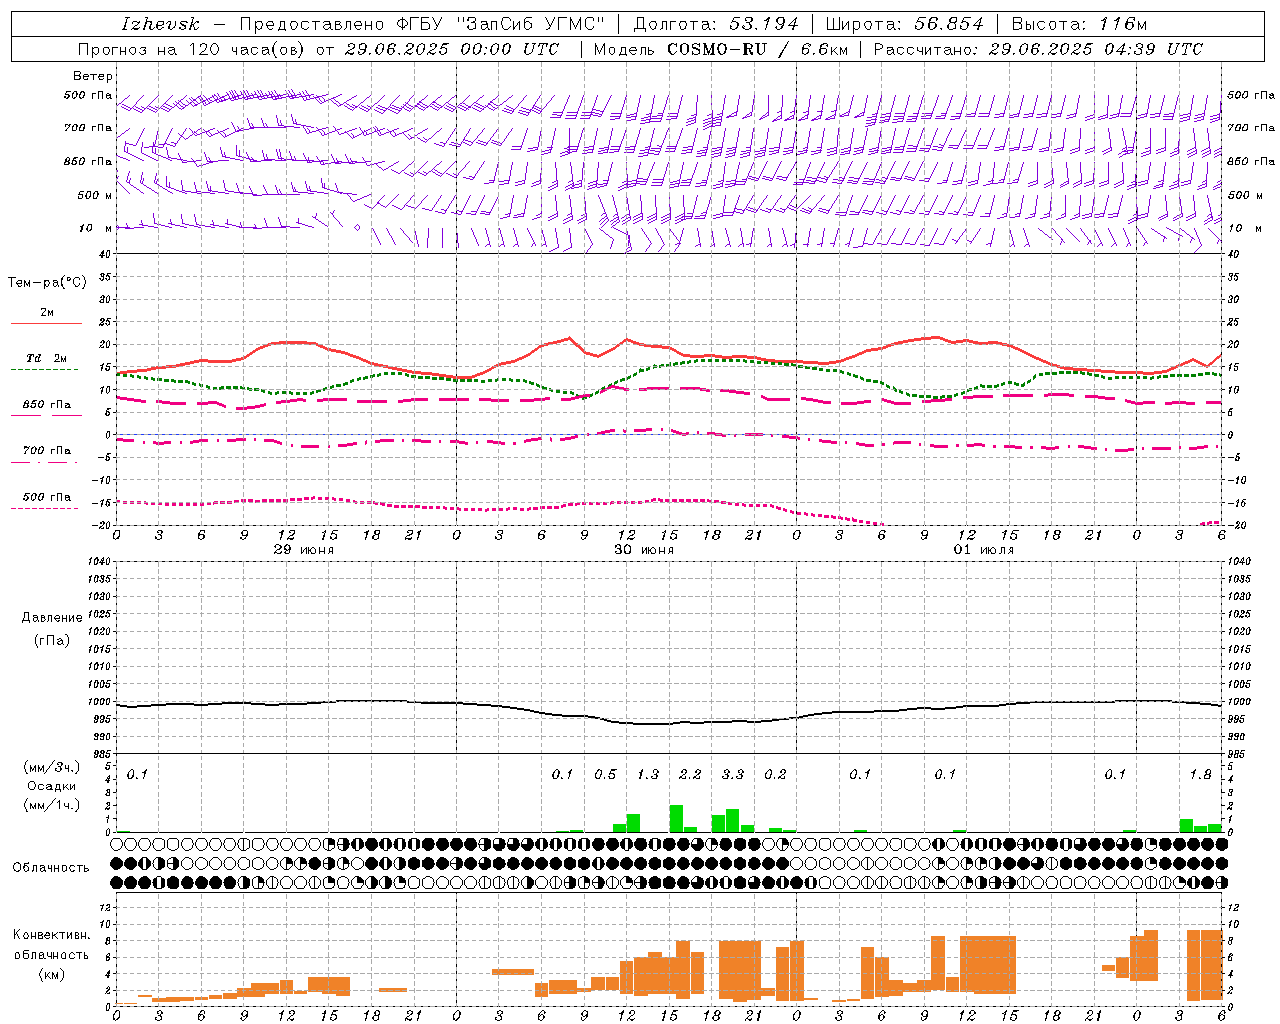Click the 'Высота: 116м' value
This screenshot has height=1024, width=1280.
coord(1079,24)
